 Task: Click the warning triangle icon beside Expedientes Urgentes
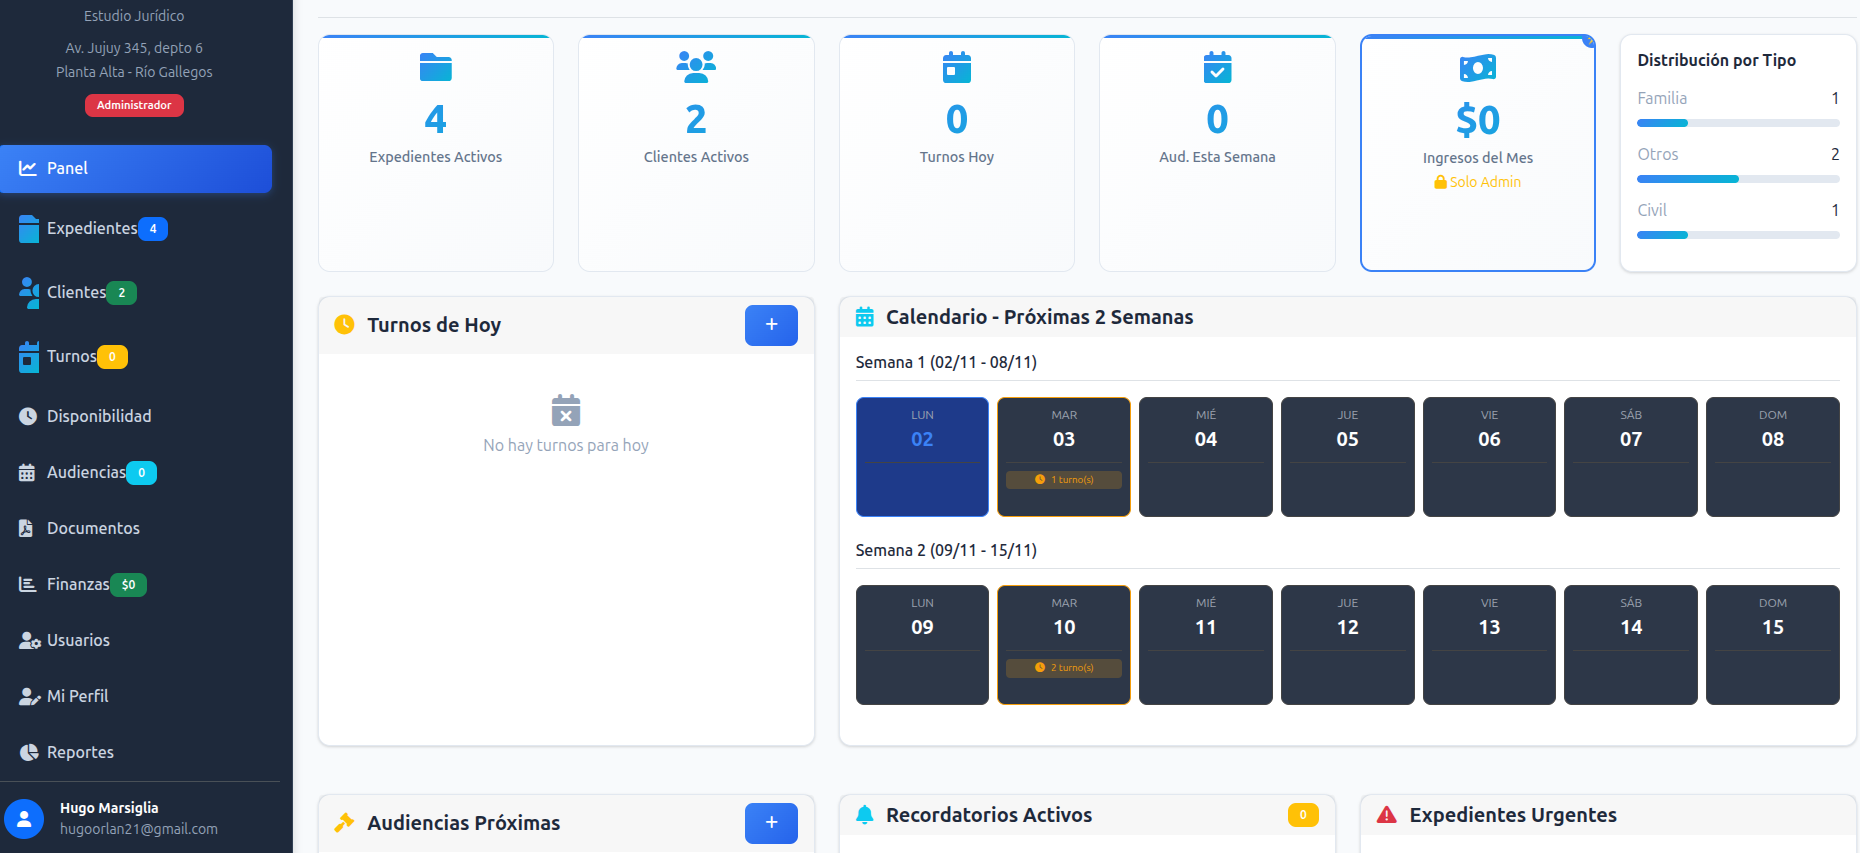click(1386, 815)
